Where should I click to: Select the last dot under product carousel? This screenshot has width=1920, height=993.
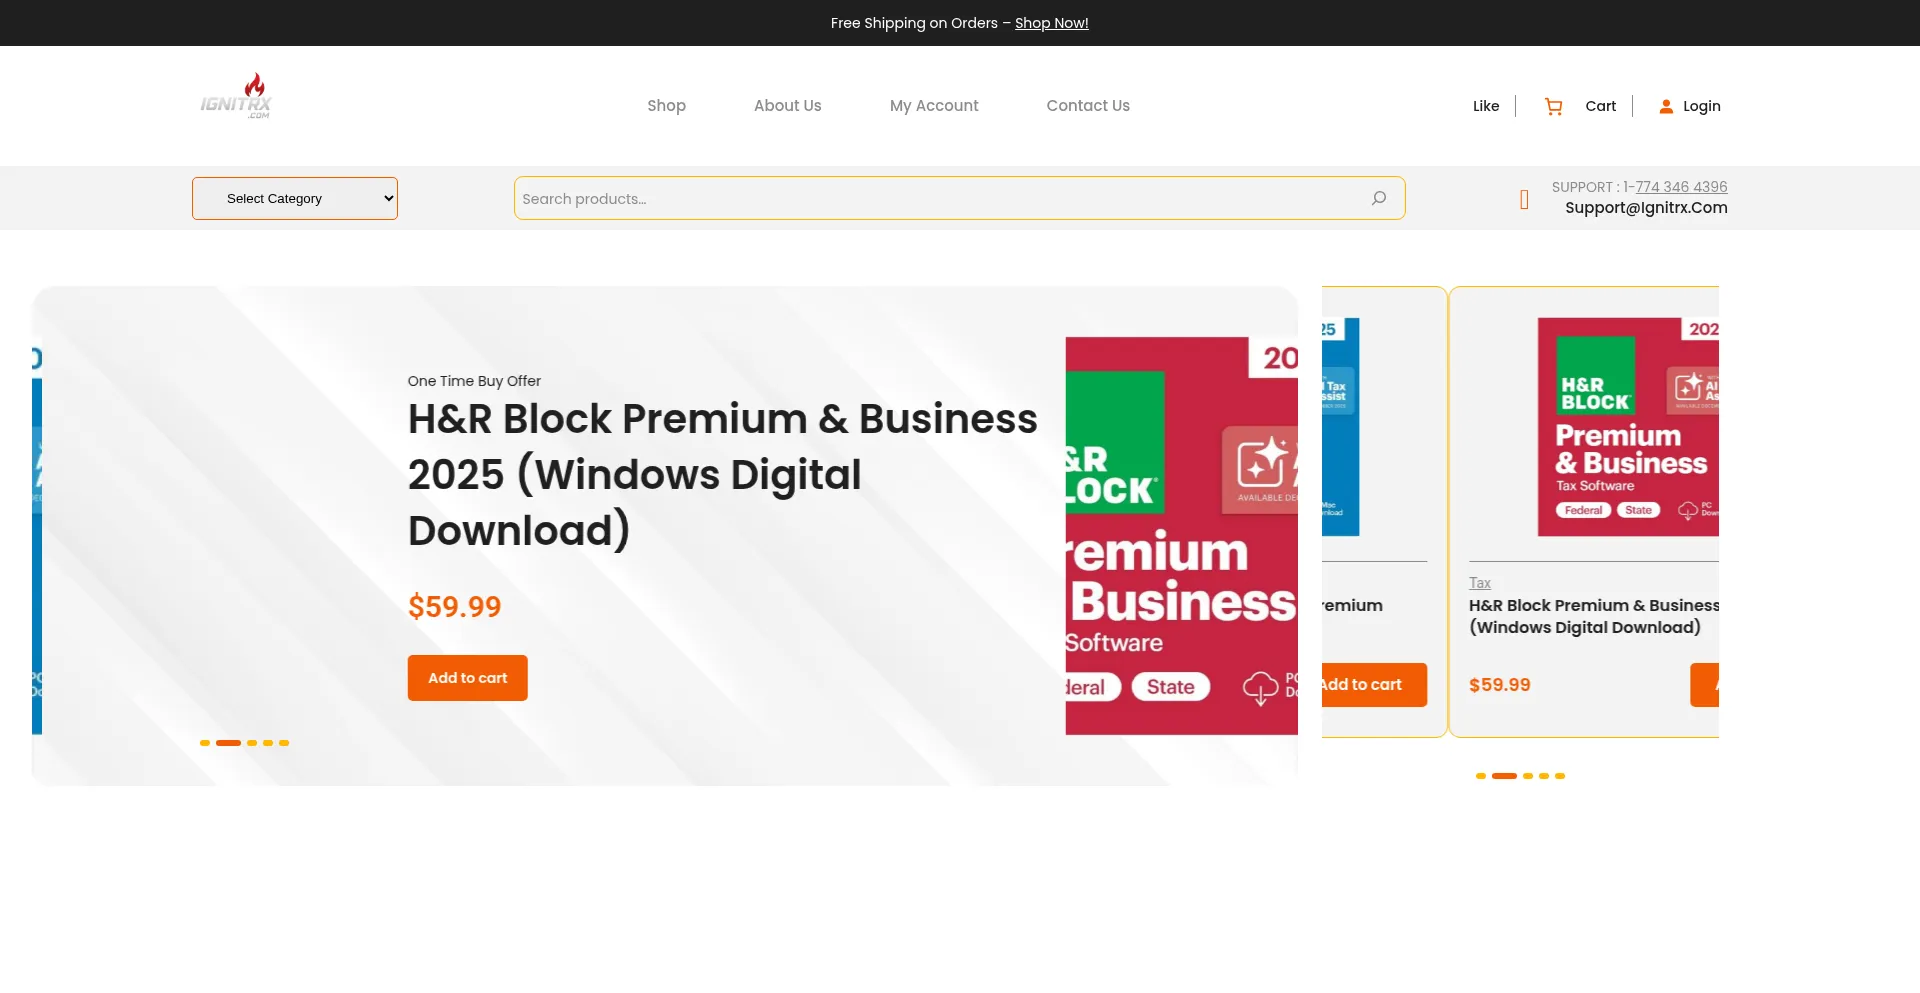1560,776
